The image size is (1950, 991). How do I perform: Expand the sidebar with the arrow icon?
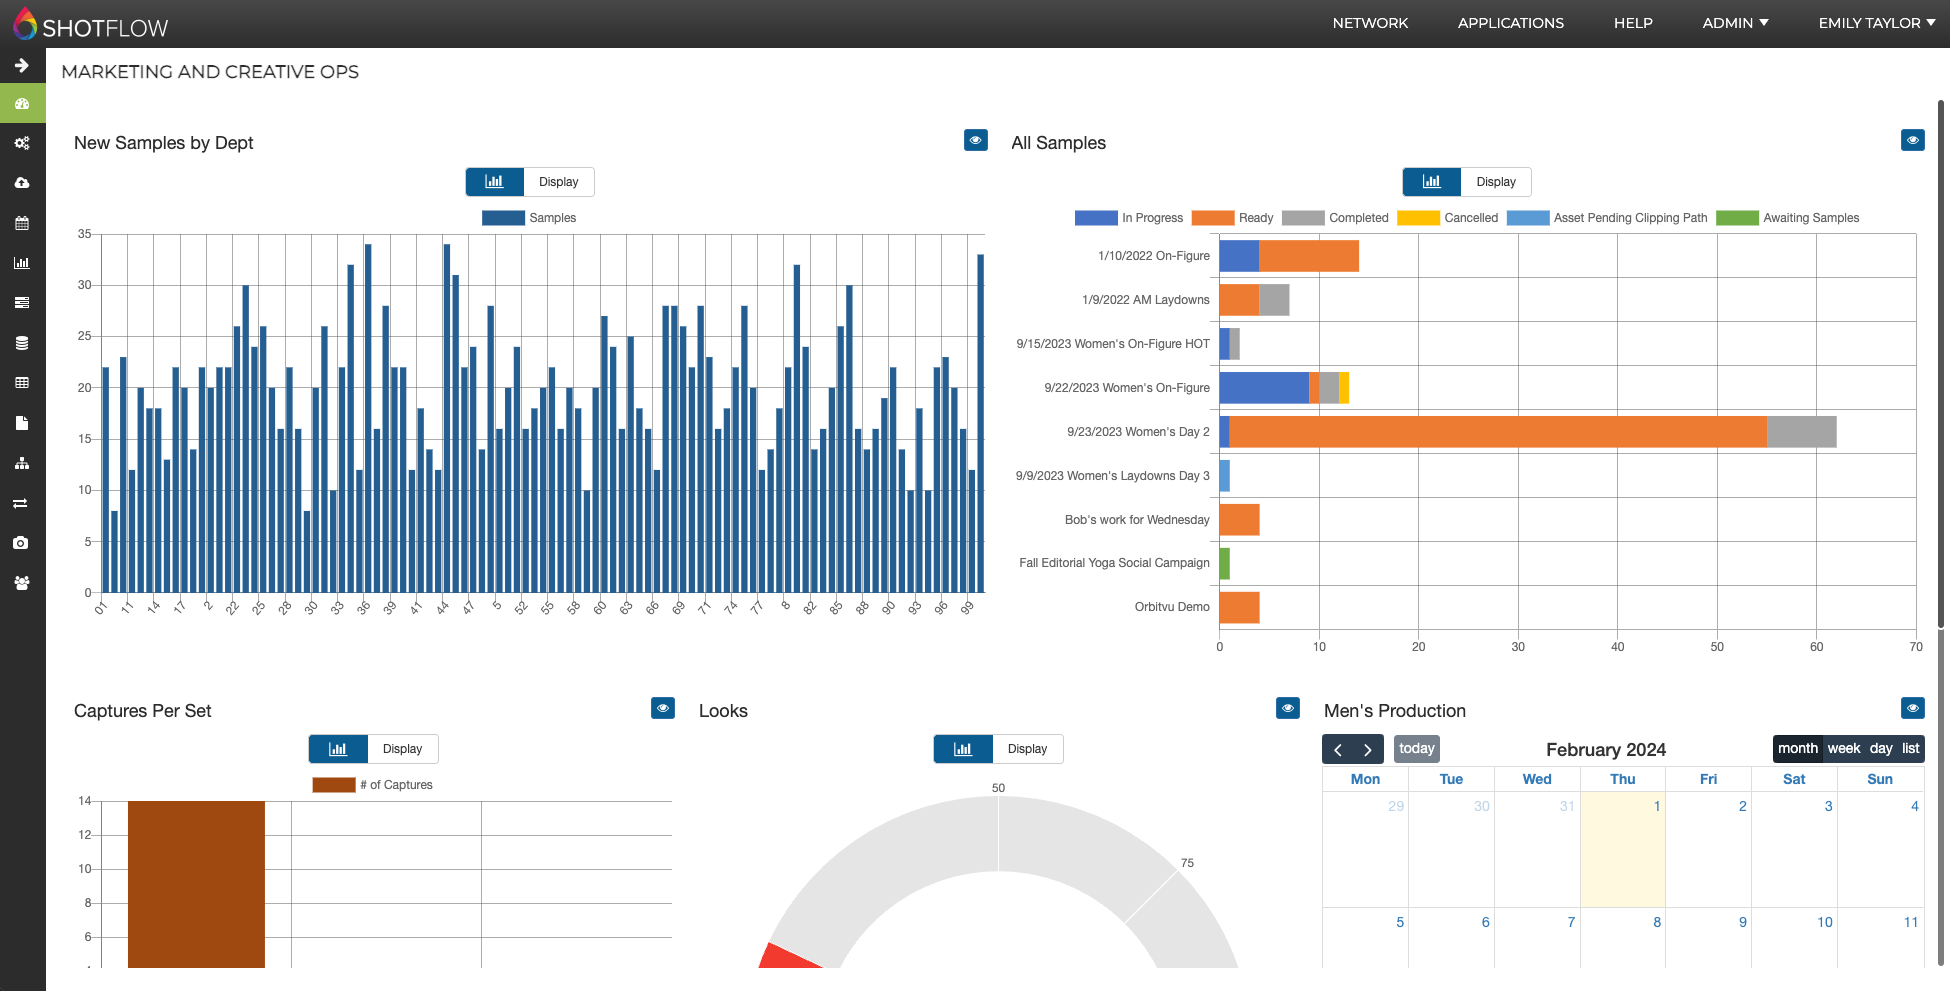pos(22,65)
